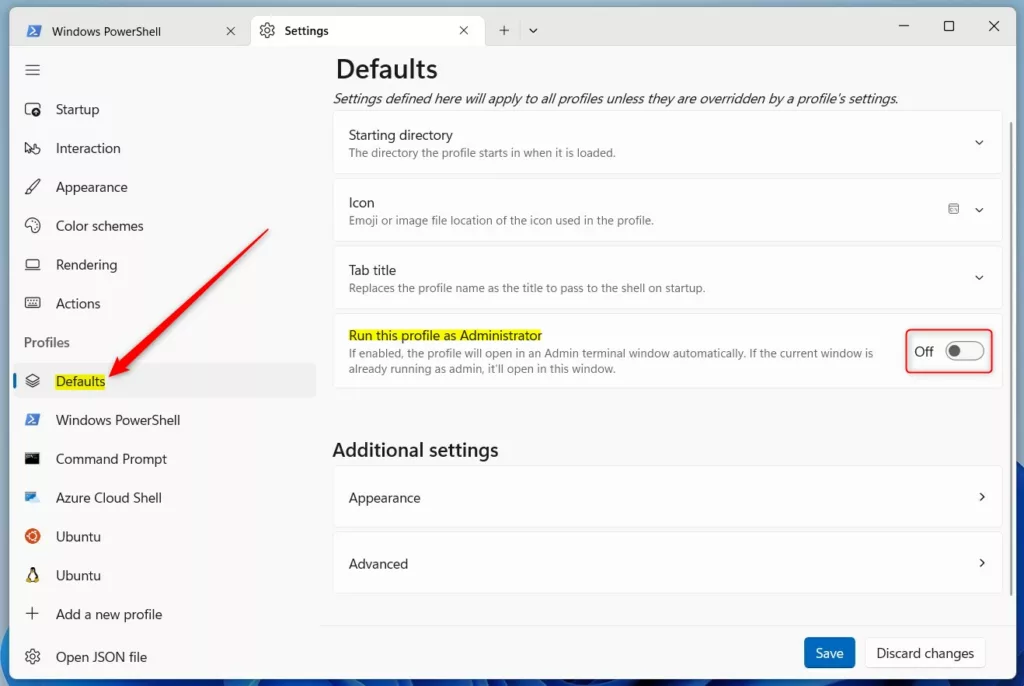Screen dimensions: 1024x686
Task: Close the Settings tab
Action: point(464,31)
